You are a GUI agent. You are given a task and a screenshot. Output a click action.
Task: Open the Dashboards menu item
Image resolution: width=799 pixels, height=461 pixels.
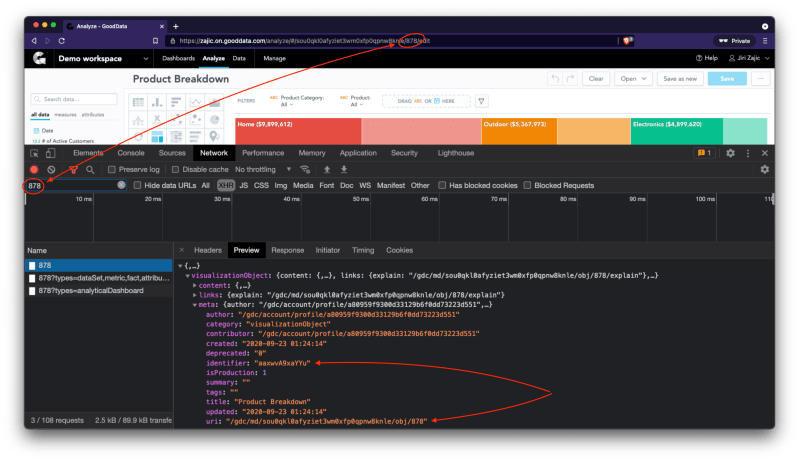178,58
